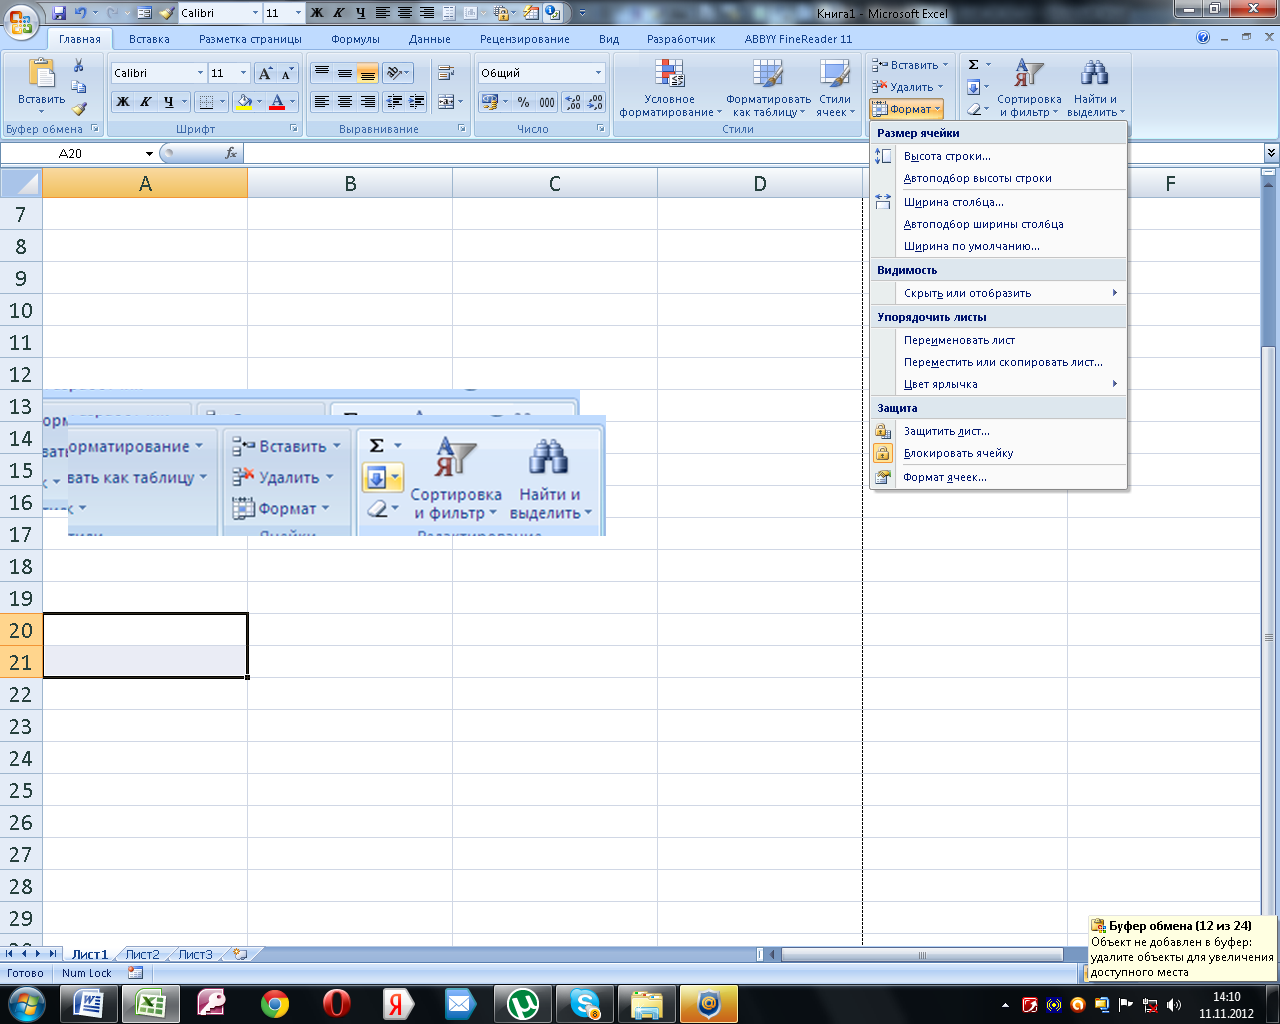Click the fill color yellow bucket swatch

click(x=243, y=102)
